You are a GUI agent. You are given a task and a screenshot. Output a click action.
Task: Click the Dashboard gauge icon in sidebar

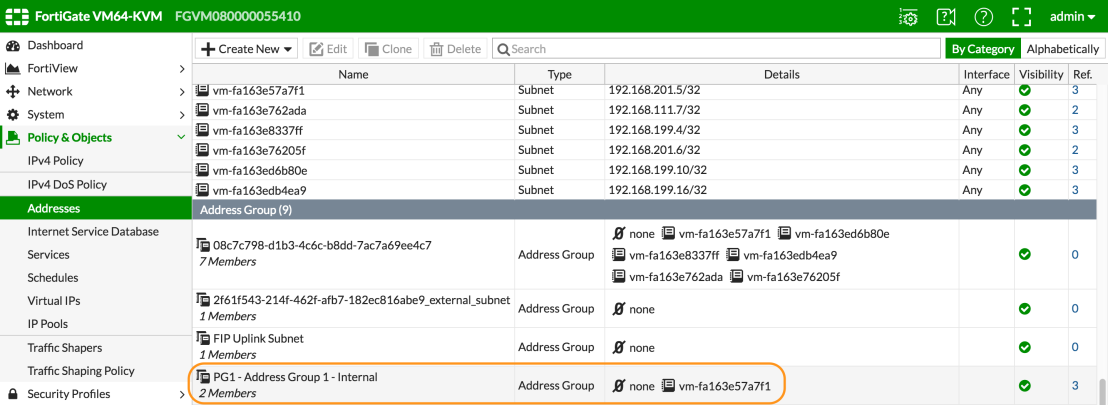point(12,46)
